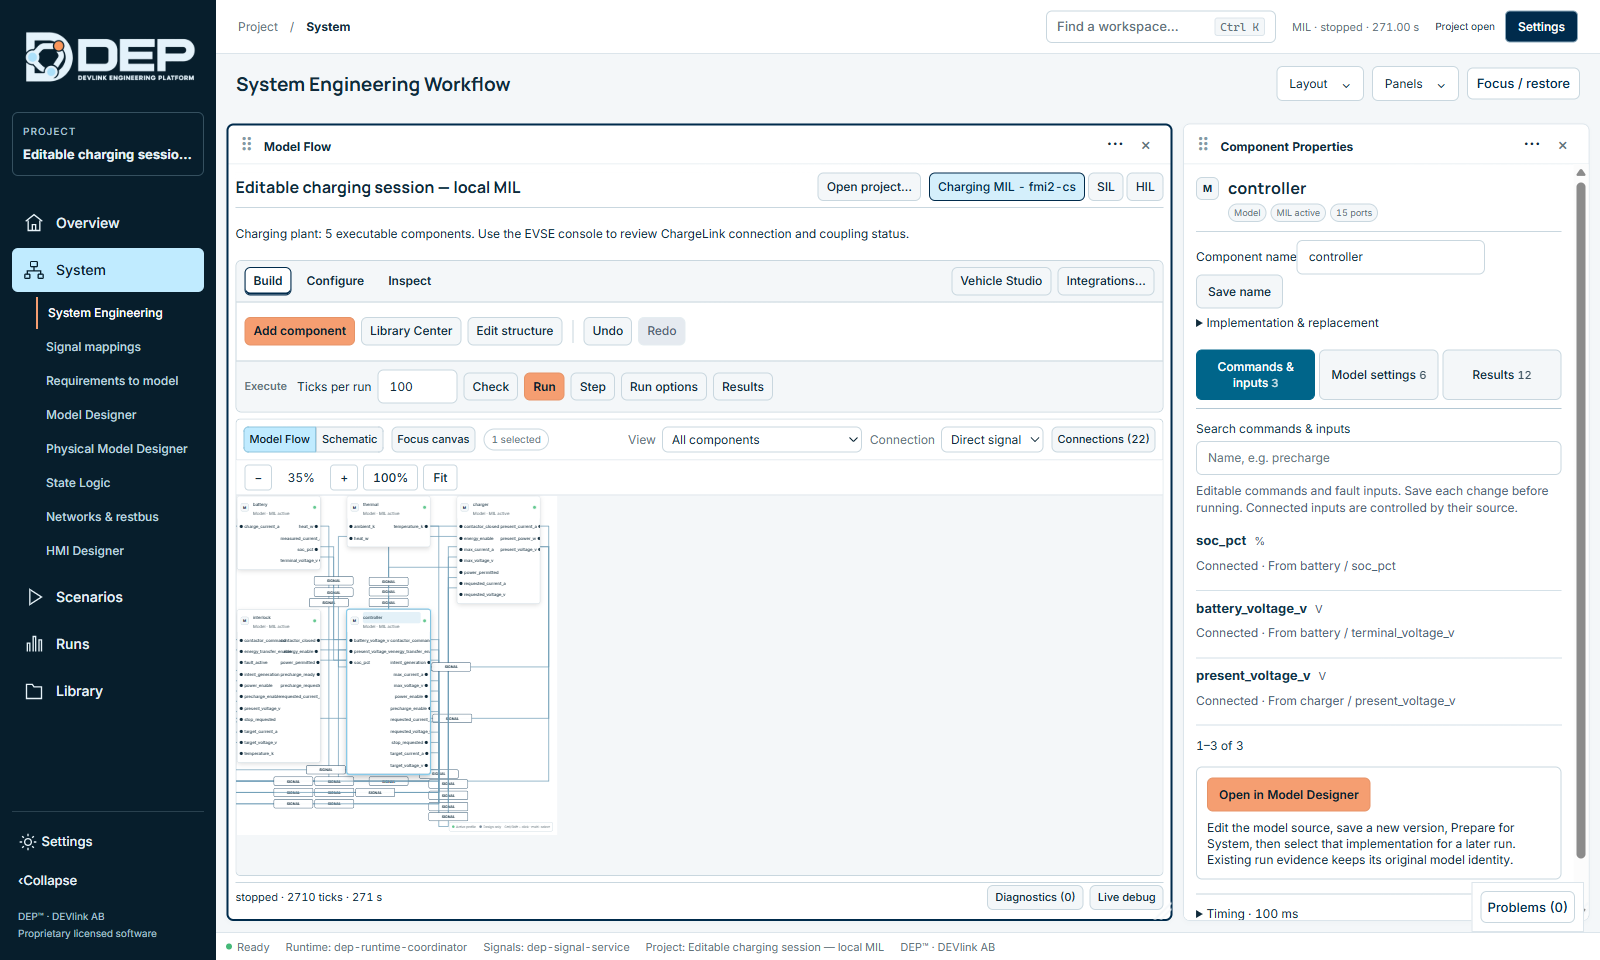Open Component Properties more options
The height and width of the screenshot is (960, 1600).
1532,145
